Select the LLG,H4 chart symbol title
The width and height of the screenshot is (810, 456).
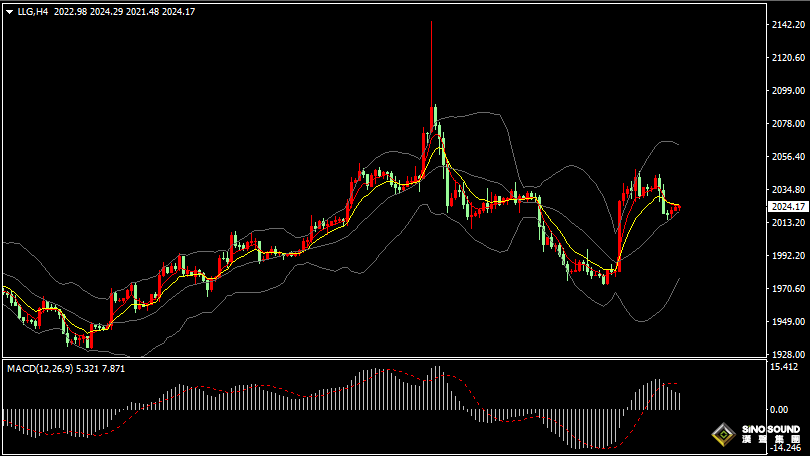click(x=33, y=11)
